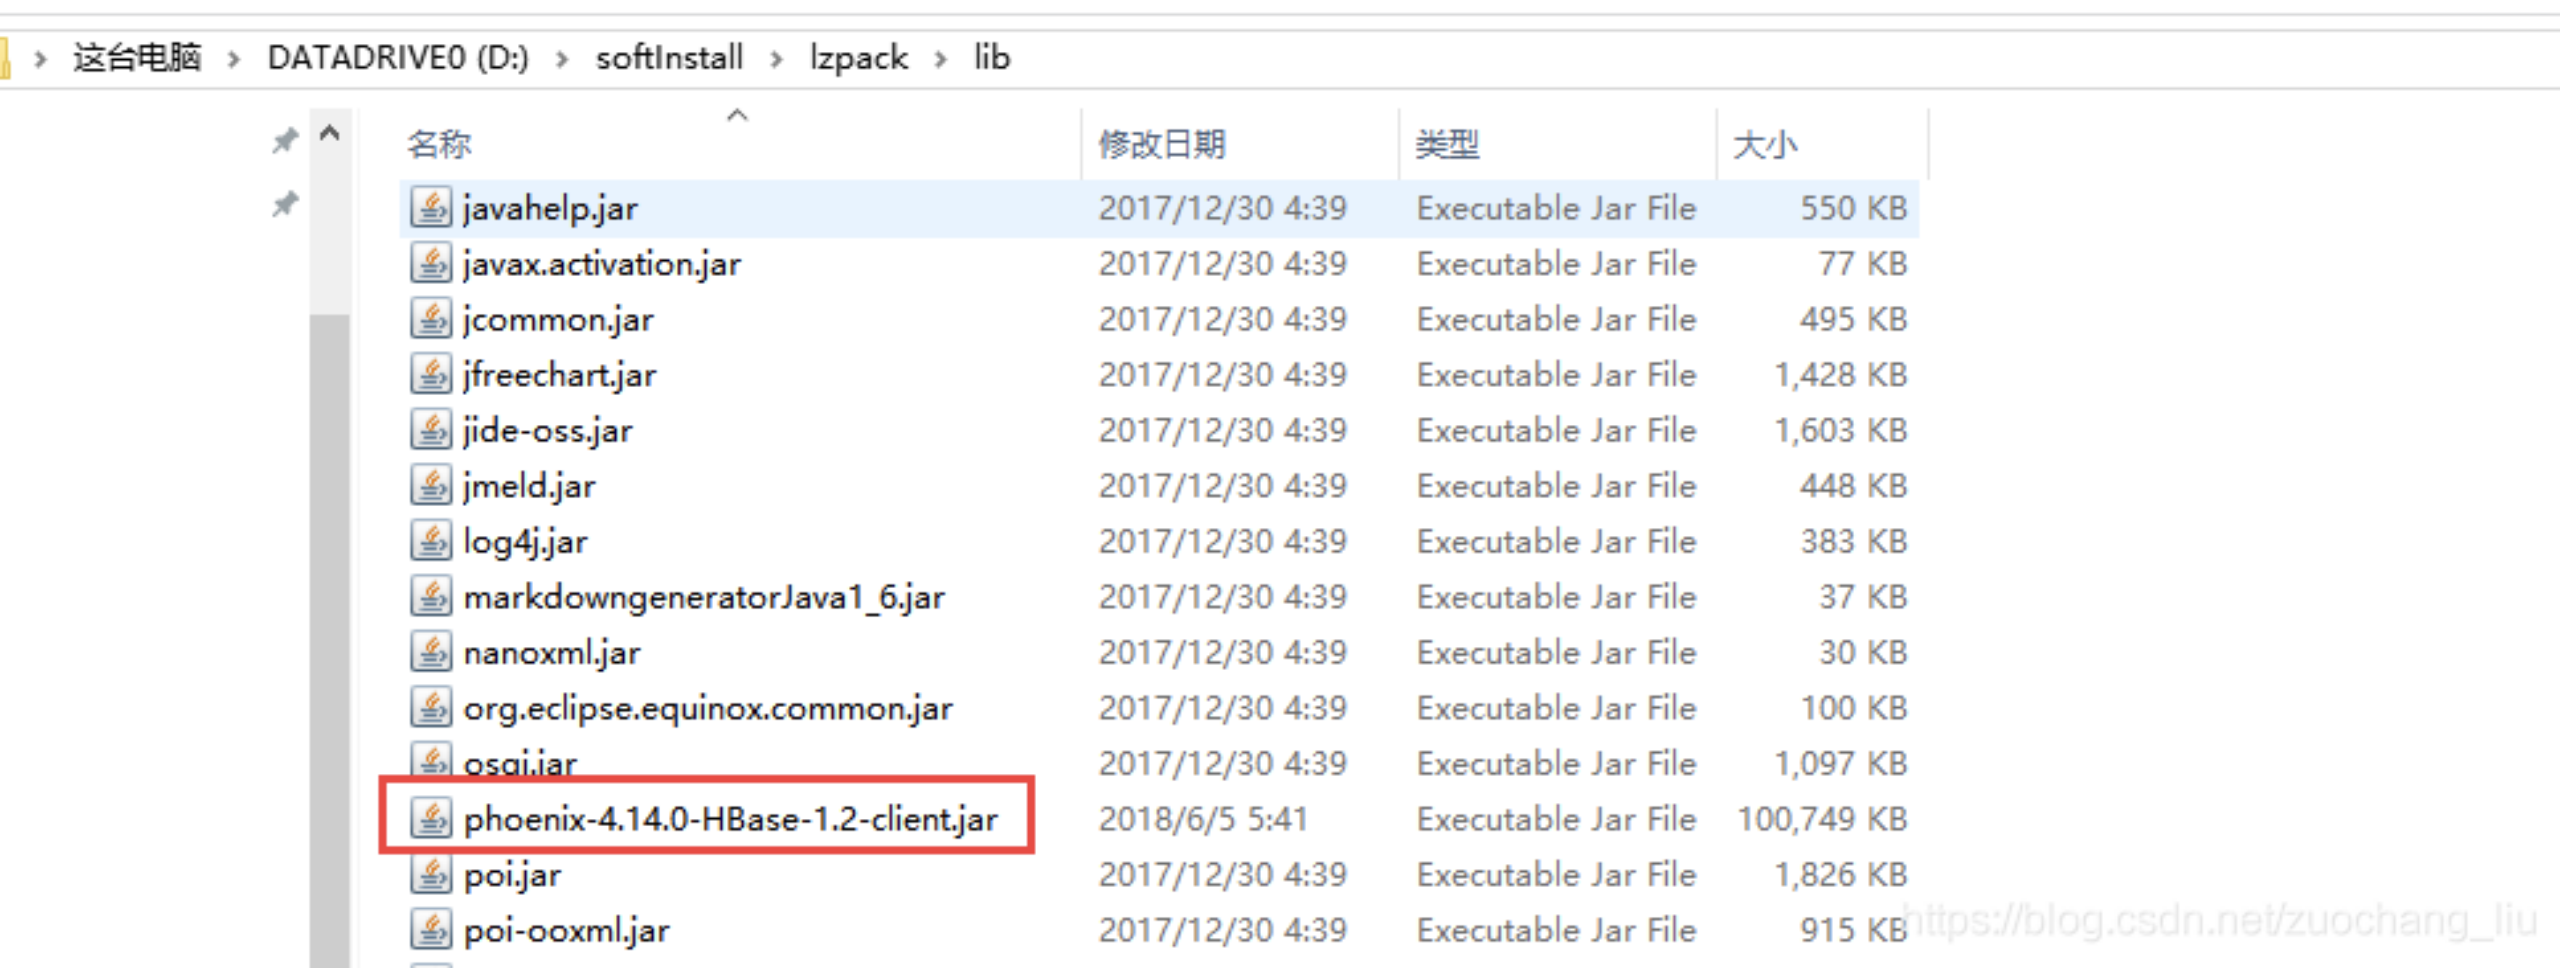This screenshot has height=968, width=2560.
Task: Go to 这台电脑 in breadcrumb path
Action: pos(137,58)
